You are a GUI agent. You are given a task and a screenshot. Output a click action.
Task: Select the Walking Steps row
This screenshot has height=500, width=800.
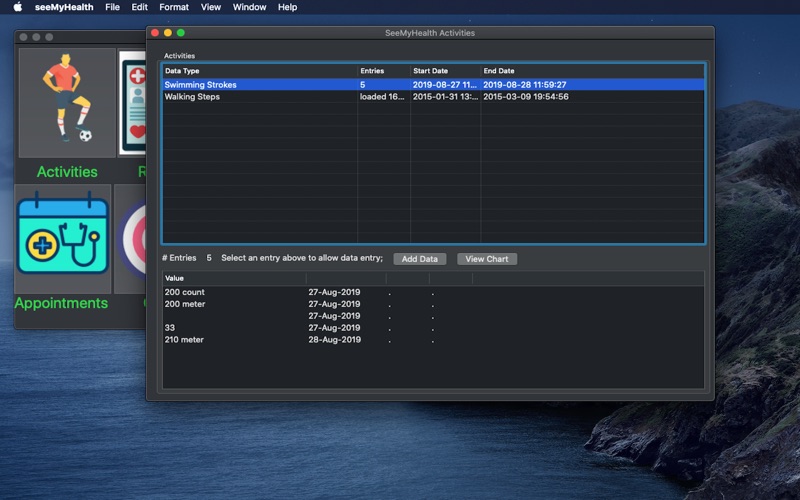[x=433, y=96]
